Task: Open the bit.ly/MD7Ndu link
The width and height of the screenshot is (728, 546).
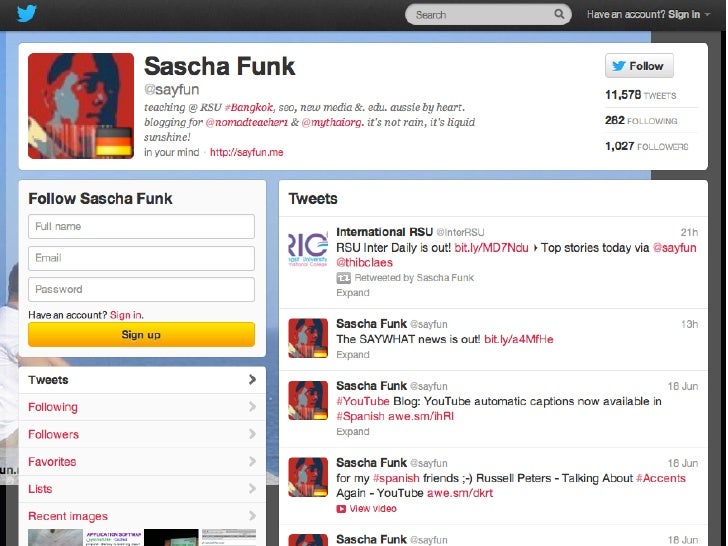Action: click(491, 247)
